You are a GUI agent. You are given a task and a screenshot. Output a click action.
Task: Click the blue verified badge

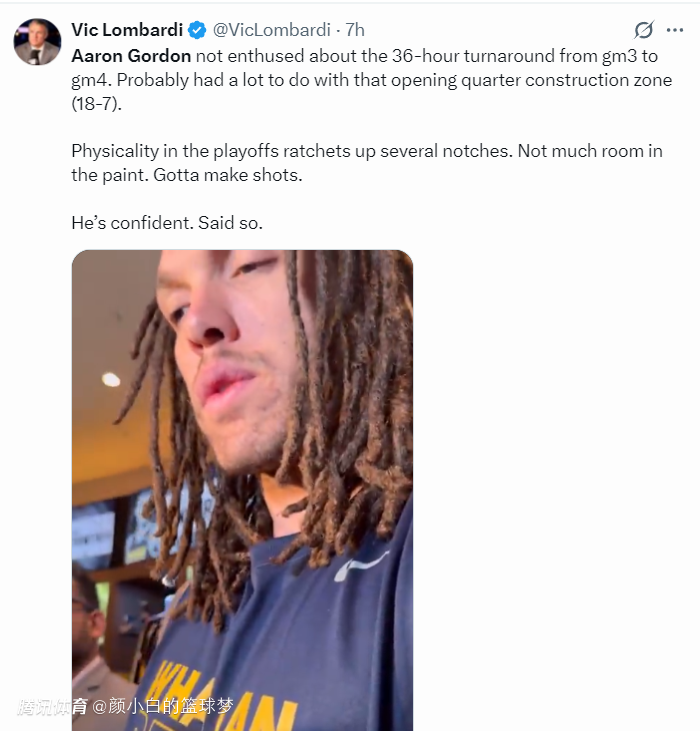(197, 30)
